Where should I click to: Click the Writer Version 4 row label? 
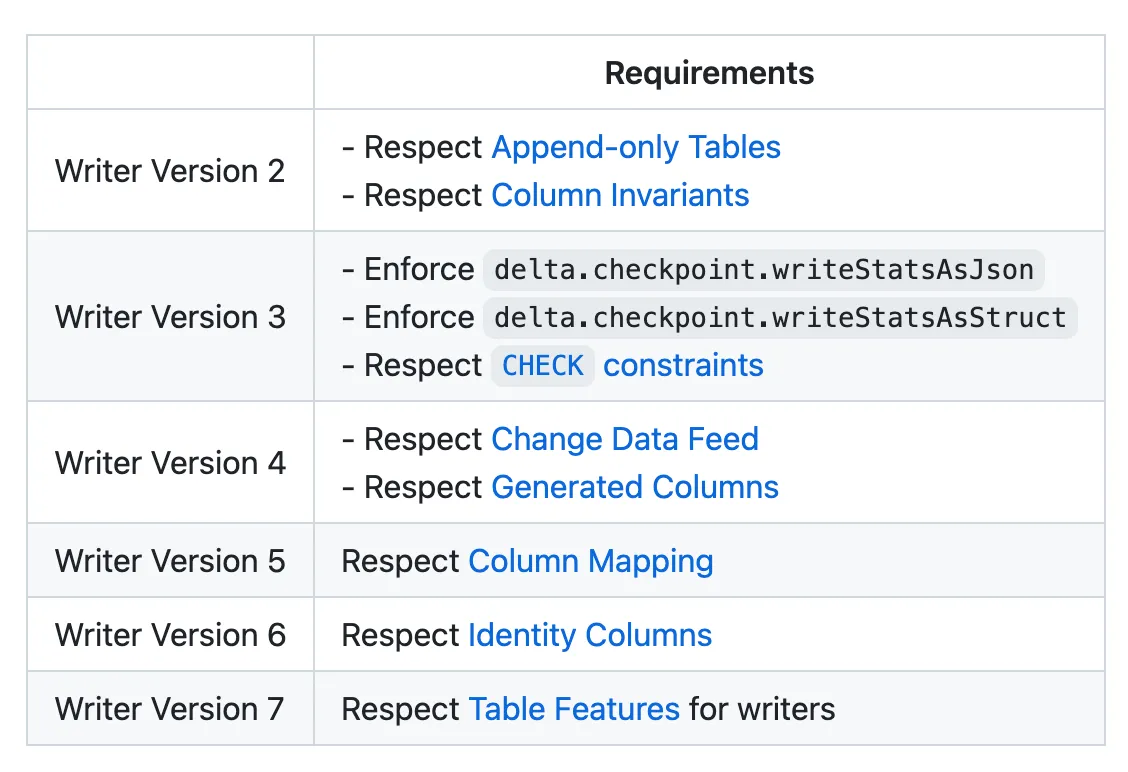[x=170, y=463]
